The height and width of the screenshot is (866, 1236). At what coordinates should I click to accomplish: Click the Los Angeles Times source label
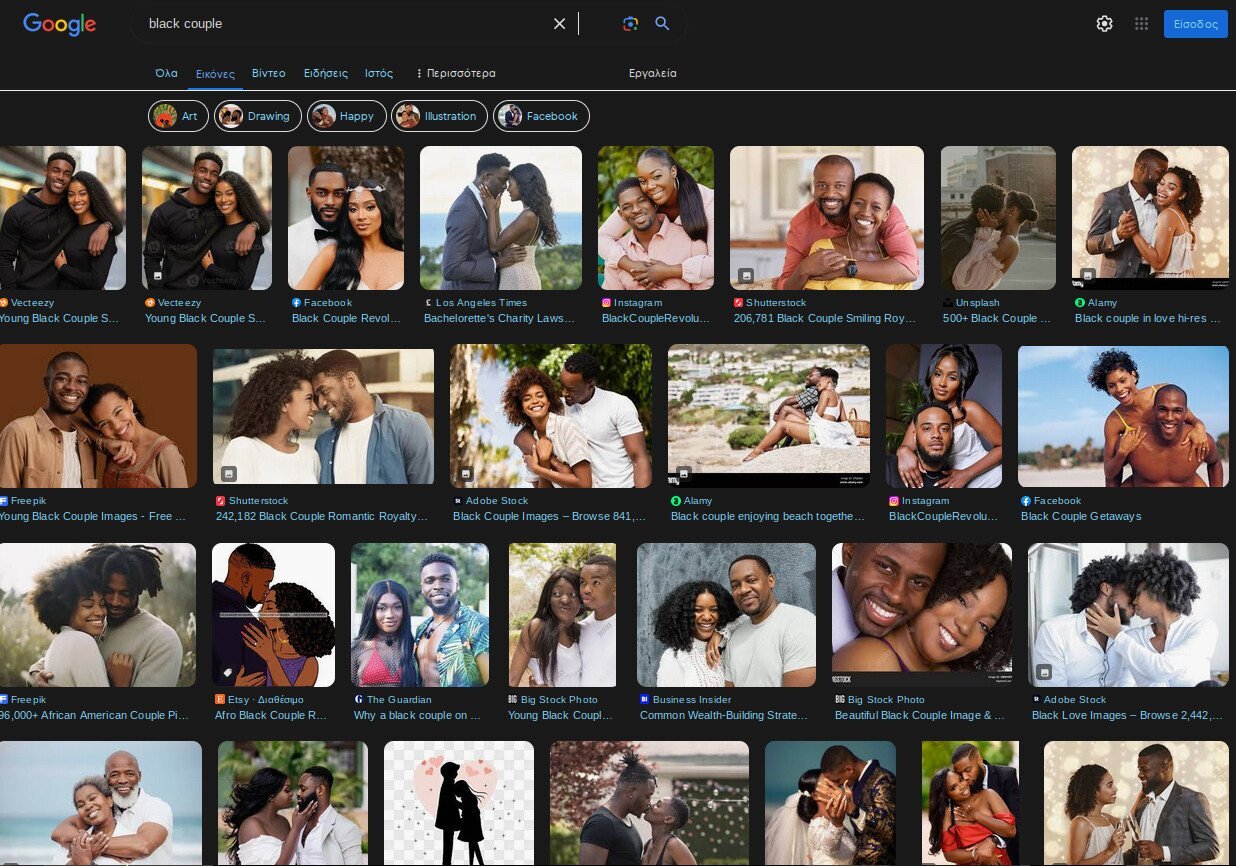tap(481, 302)
